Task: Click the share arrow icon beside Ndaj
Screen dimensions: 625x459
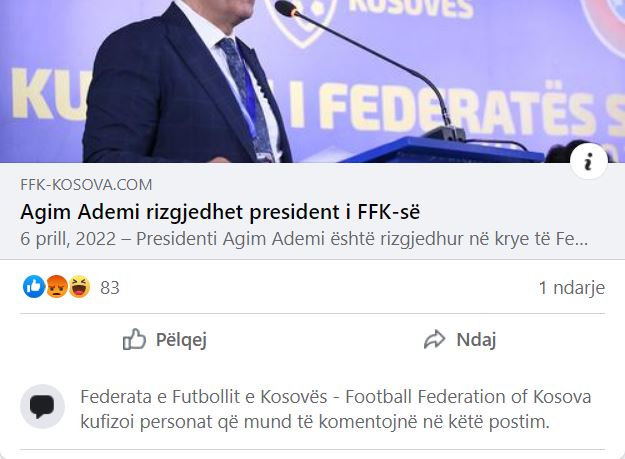Action: pos(434,339)
